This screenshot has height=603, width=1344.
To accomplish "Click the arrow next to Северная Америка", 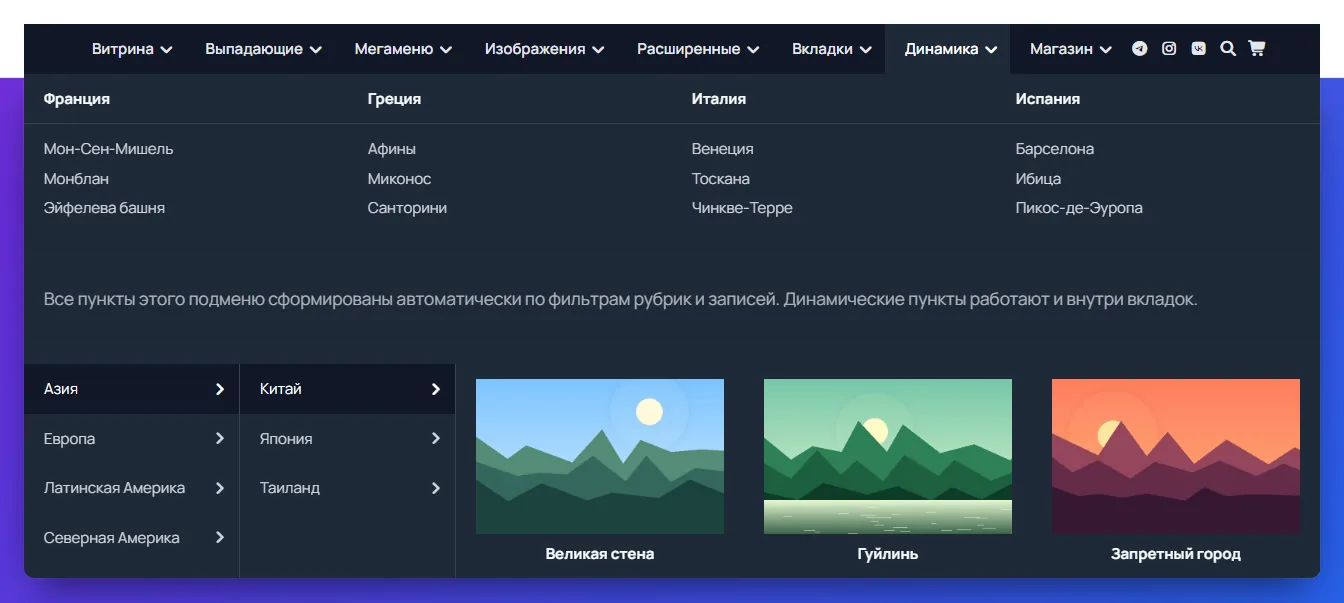I will [220, 537].
